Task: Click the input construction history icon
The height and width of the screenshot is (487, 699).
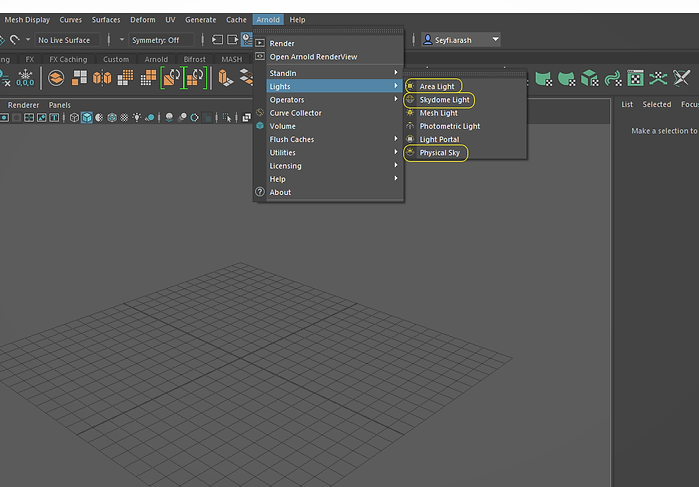Action: pyautogui.click(x=218, y=40)
